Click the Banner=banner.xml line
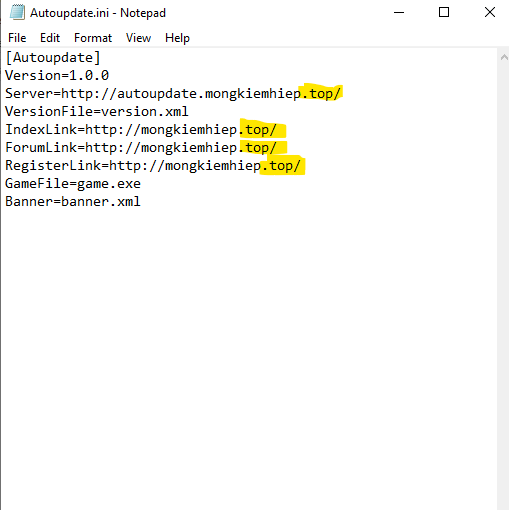 tap(73, 202)
